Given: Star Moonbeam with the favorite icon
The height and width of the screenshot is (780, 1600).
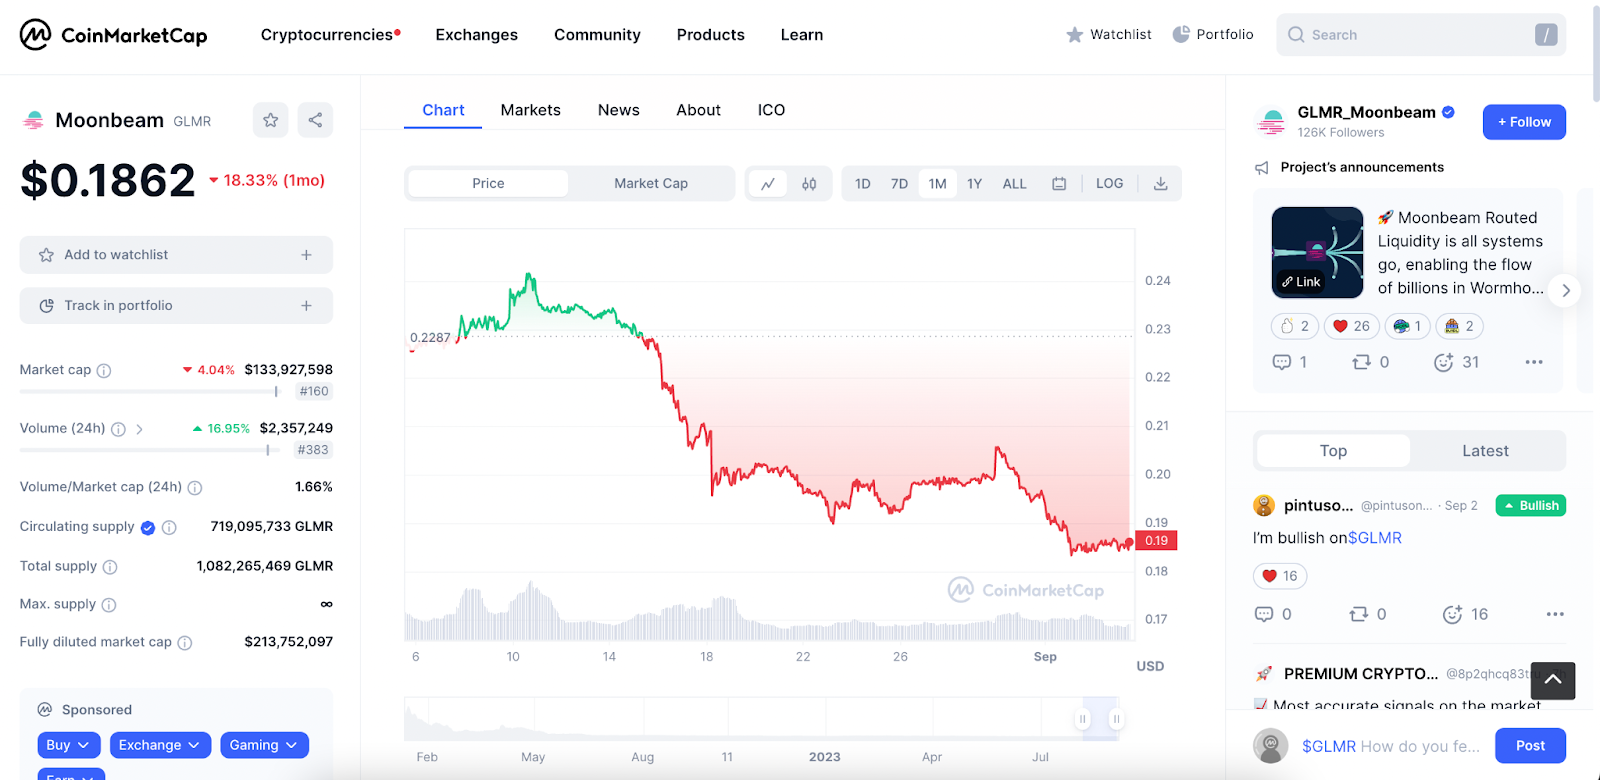Looking at the screenshot, I should tap(270, 120).
